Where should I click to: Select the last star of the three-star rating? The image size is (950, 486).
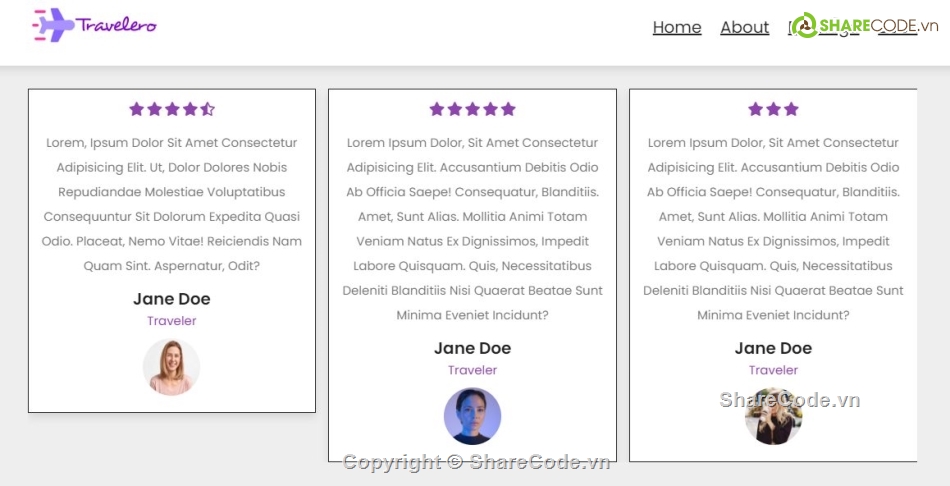tap(791, 109)
